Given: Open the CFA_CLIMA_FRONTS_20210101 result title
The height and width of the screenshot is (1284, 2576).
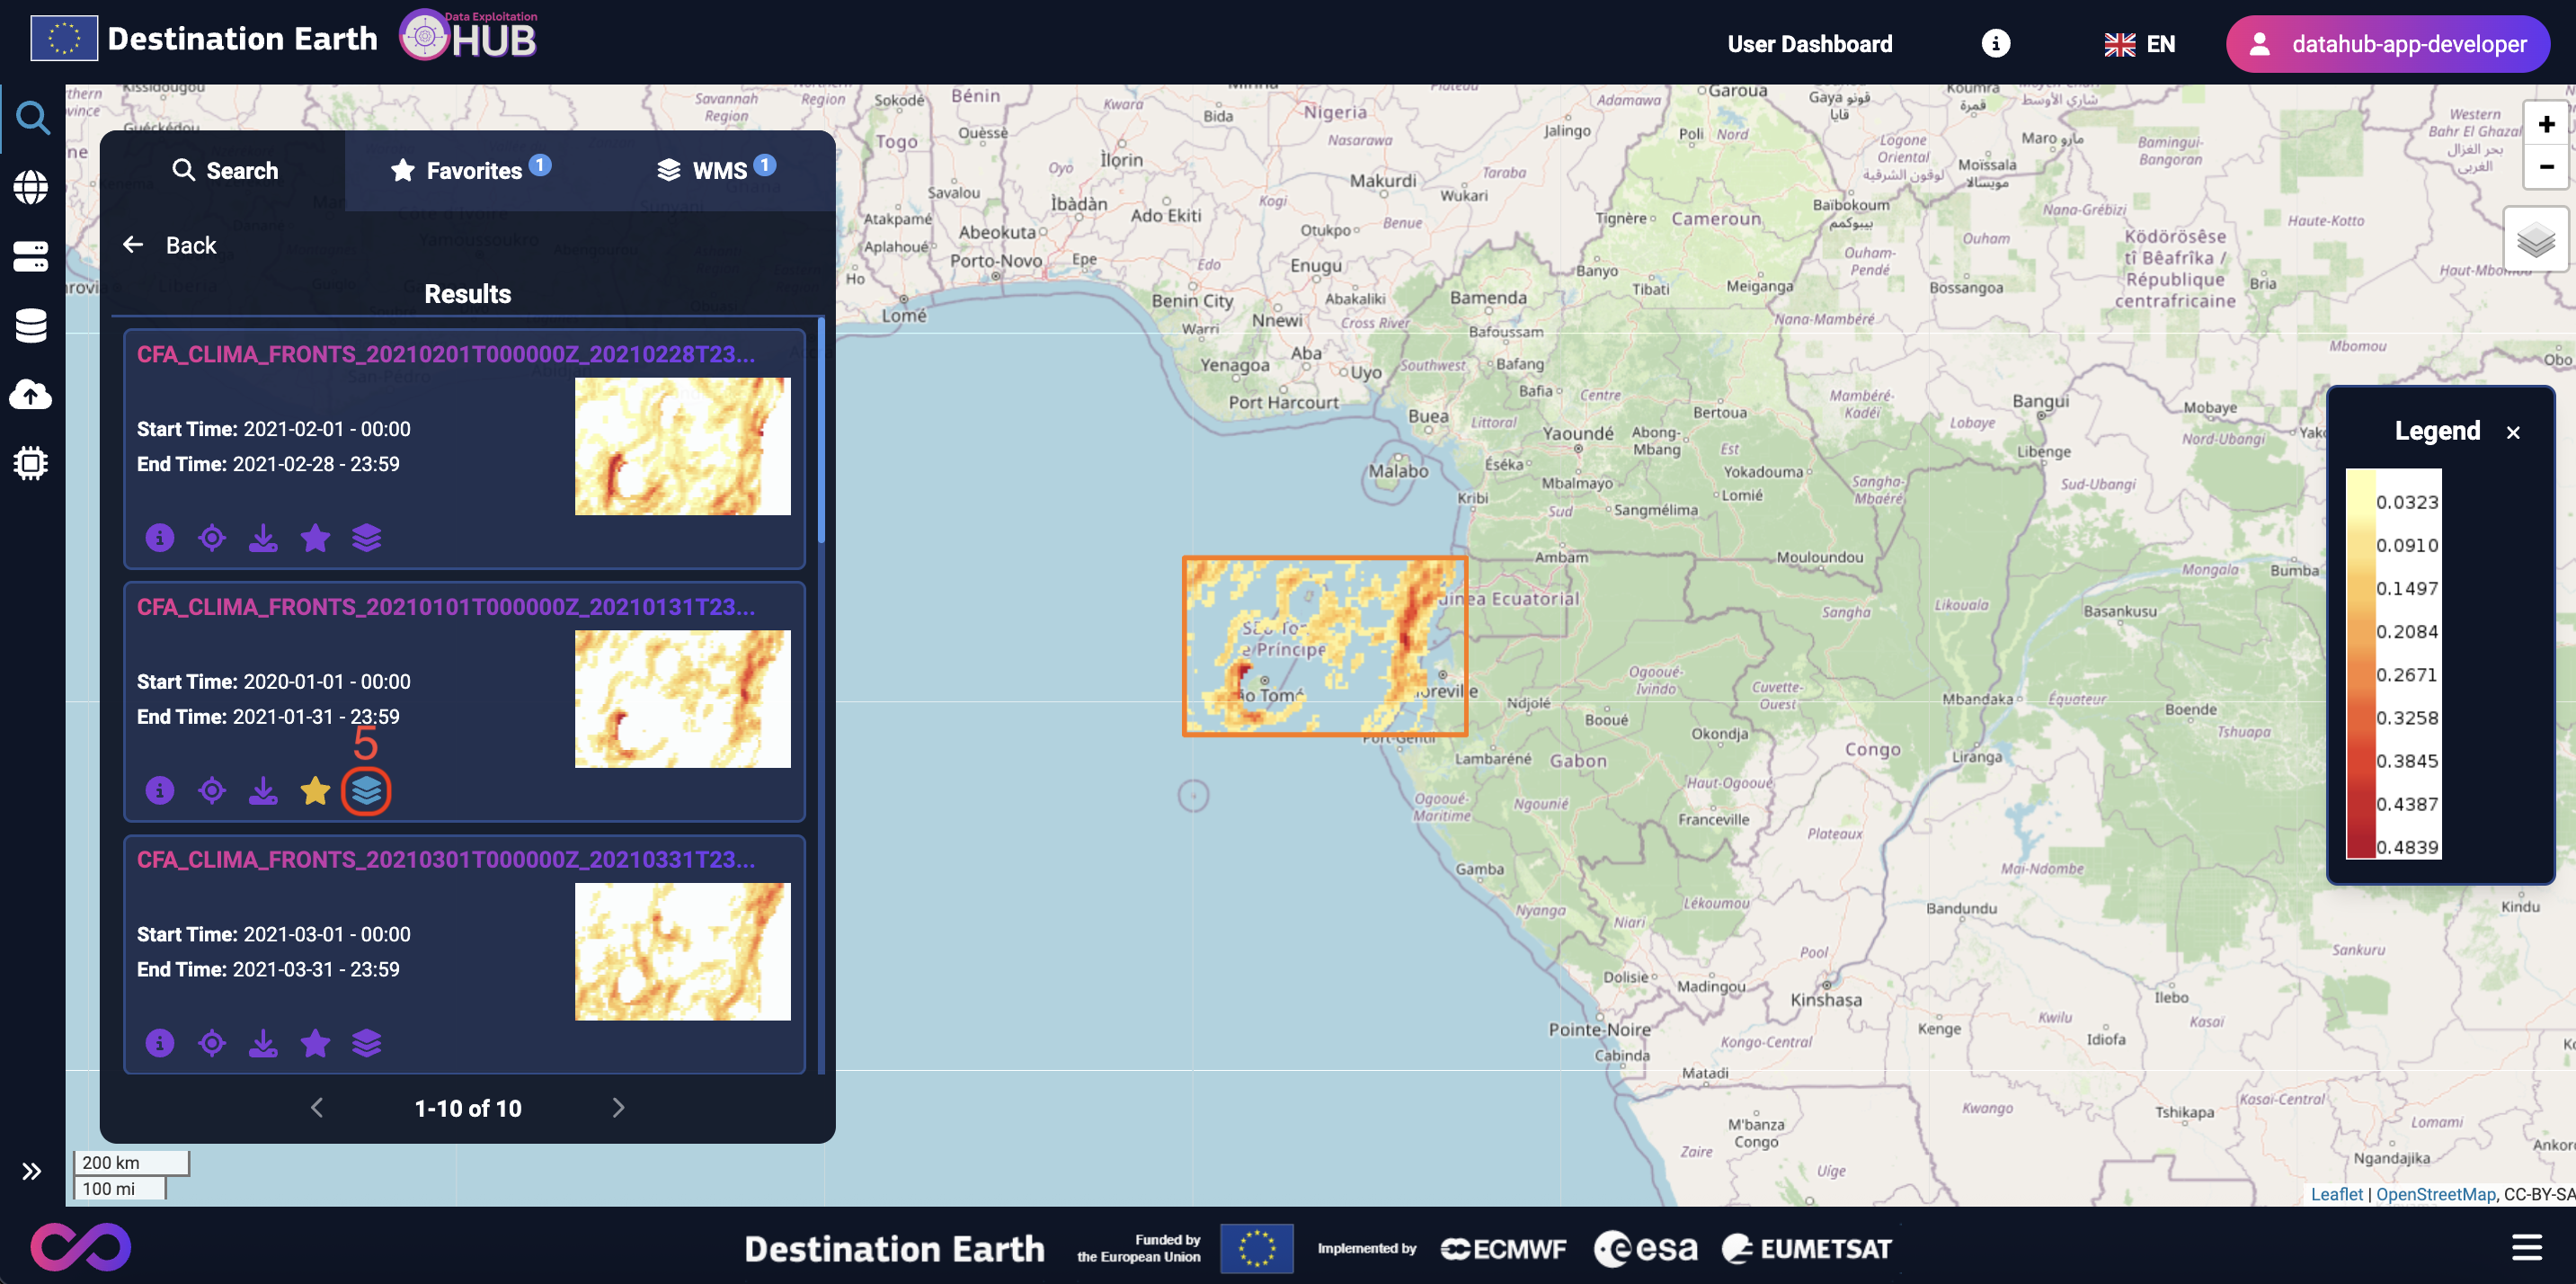Looking at the screenshot, I should click(x=446, y=607).
